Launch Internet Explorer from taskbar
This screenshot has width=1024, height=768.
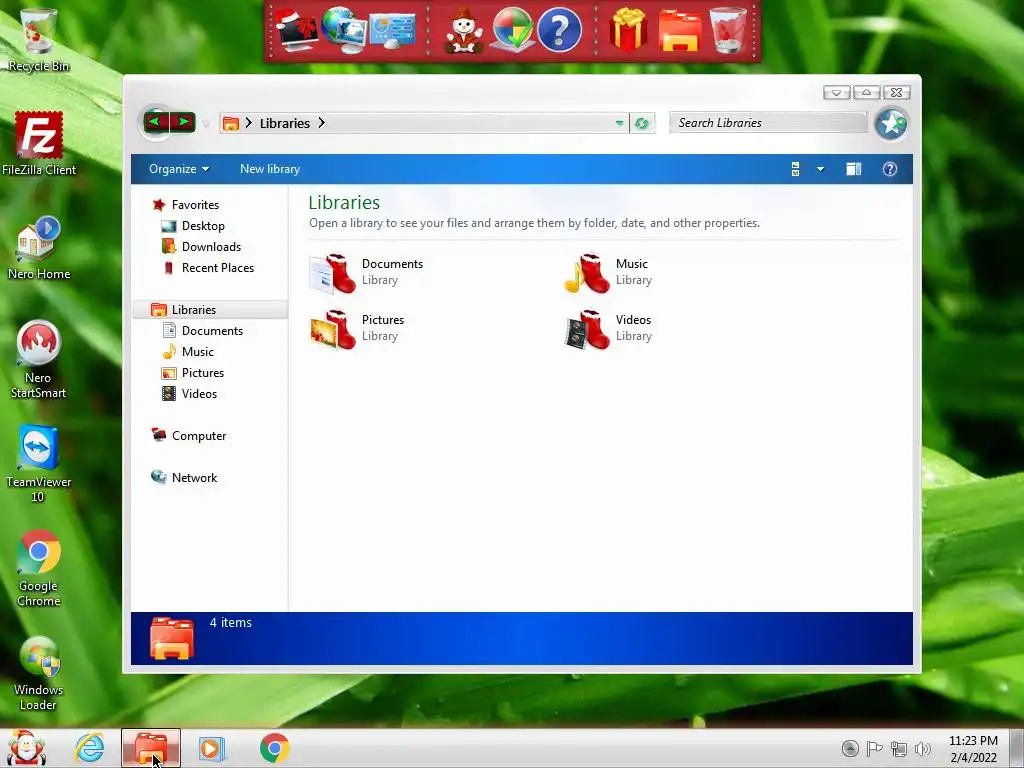coord(89,748)
